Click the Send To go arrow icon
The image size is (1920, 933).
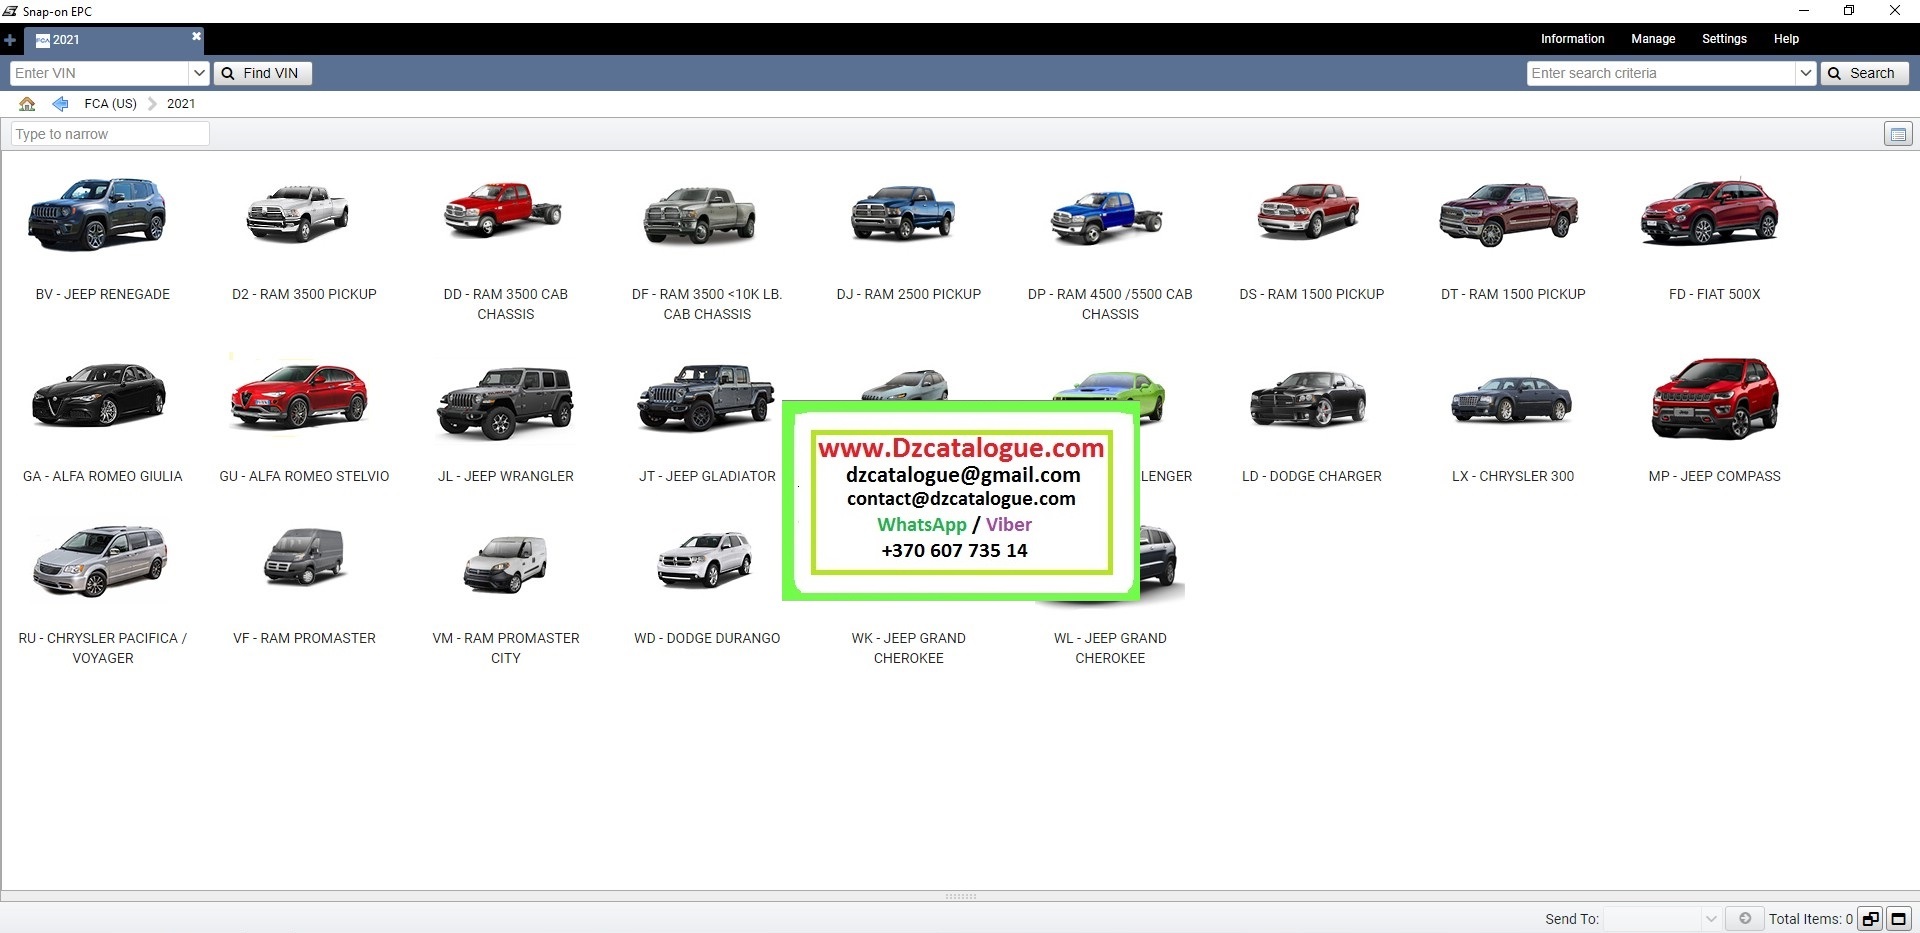[x=1745, y=918]
